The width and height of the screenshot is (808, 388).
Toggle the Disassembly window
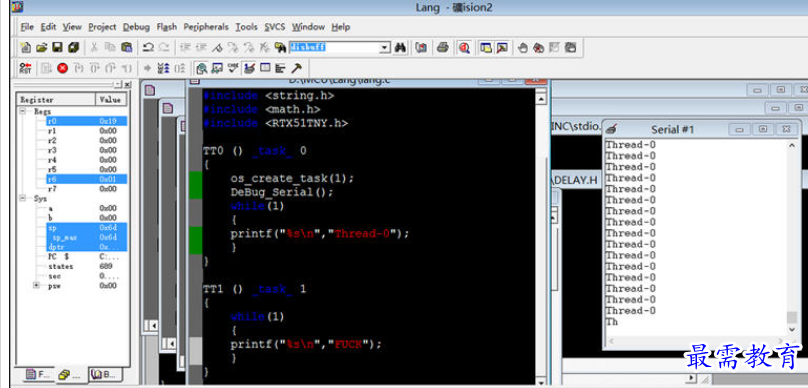201,68
